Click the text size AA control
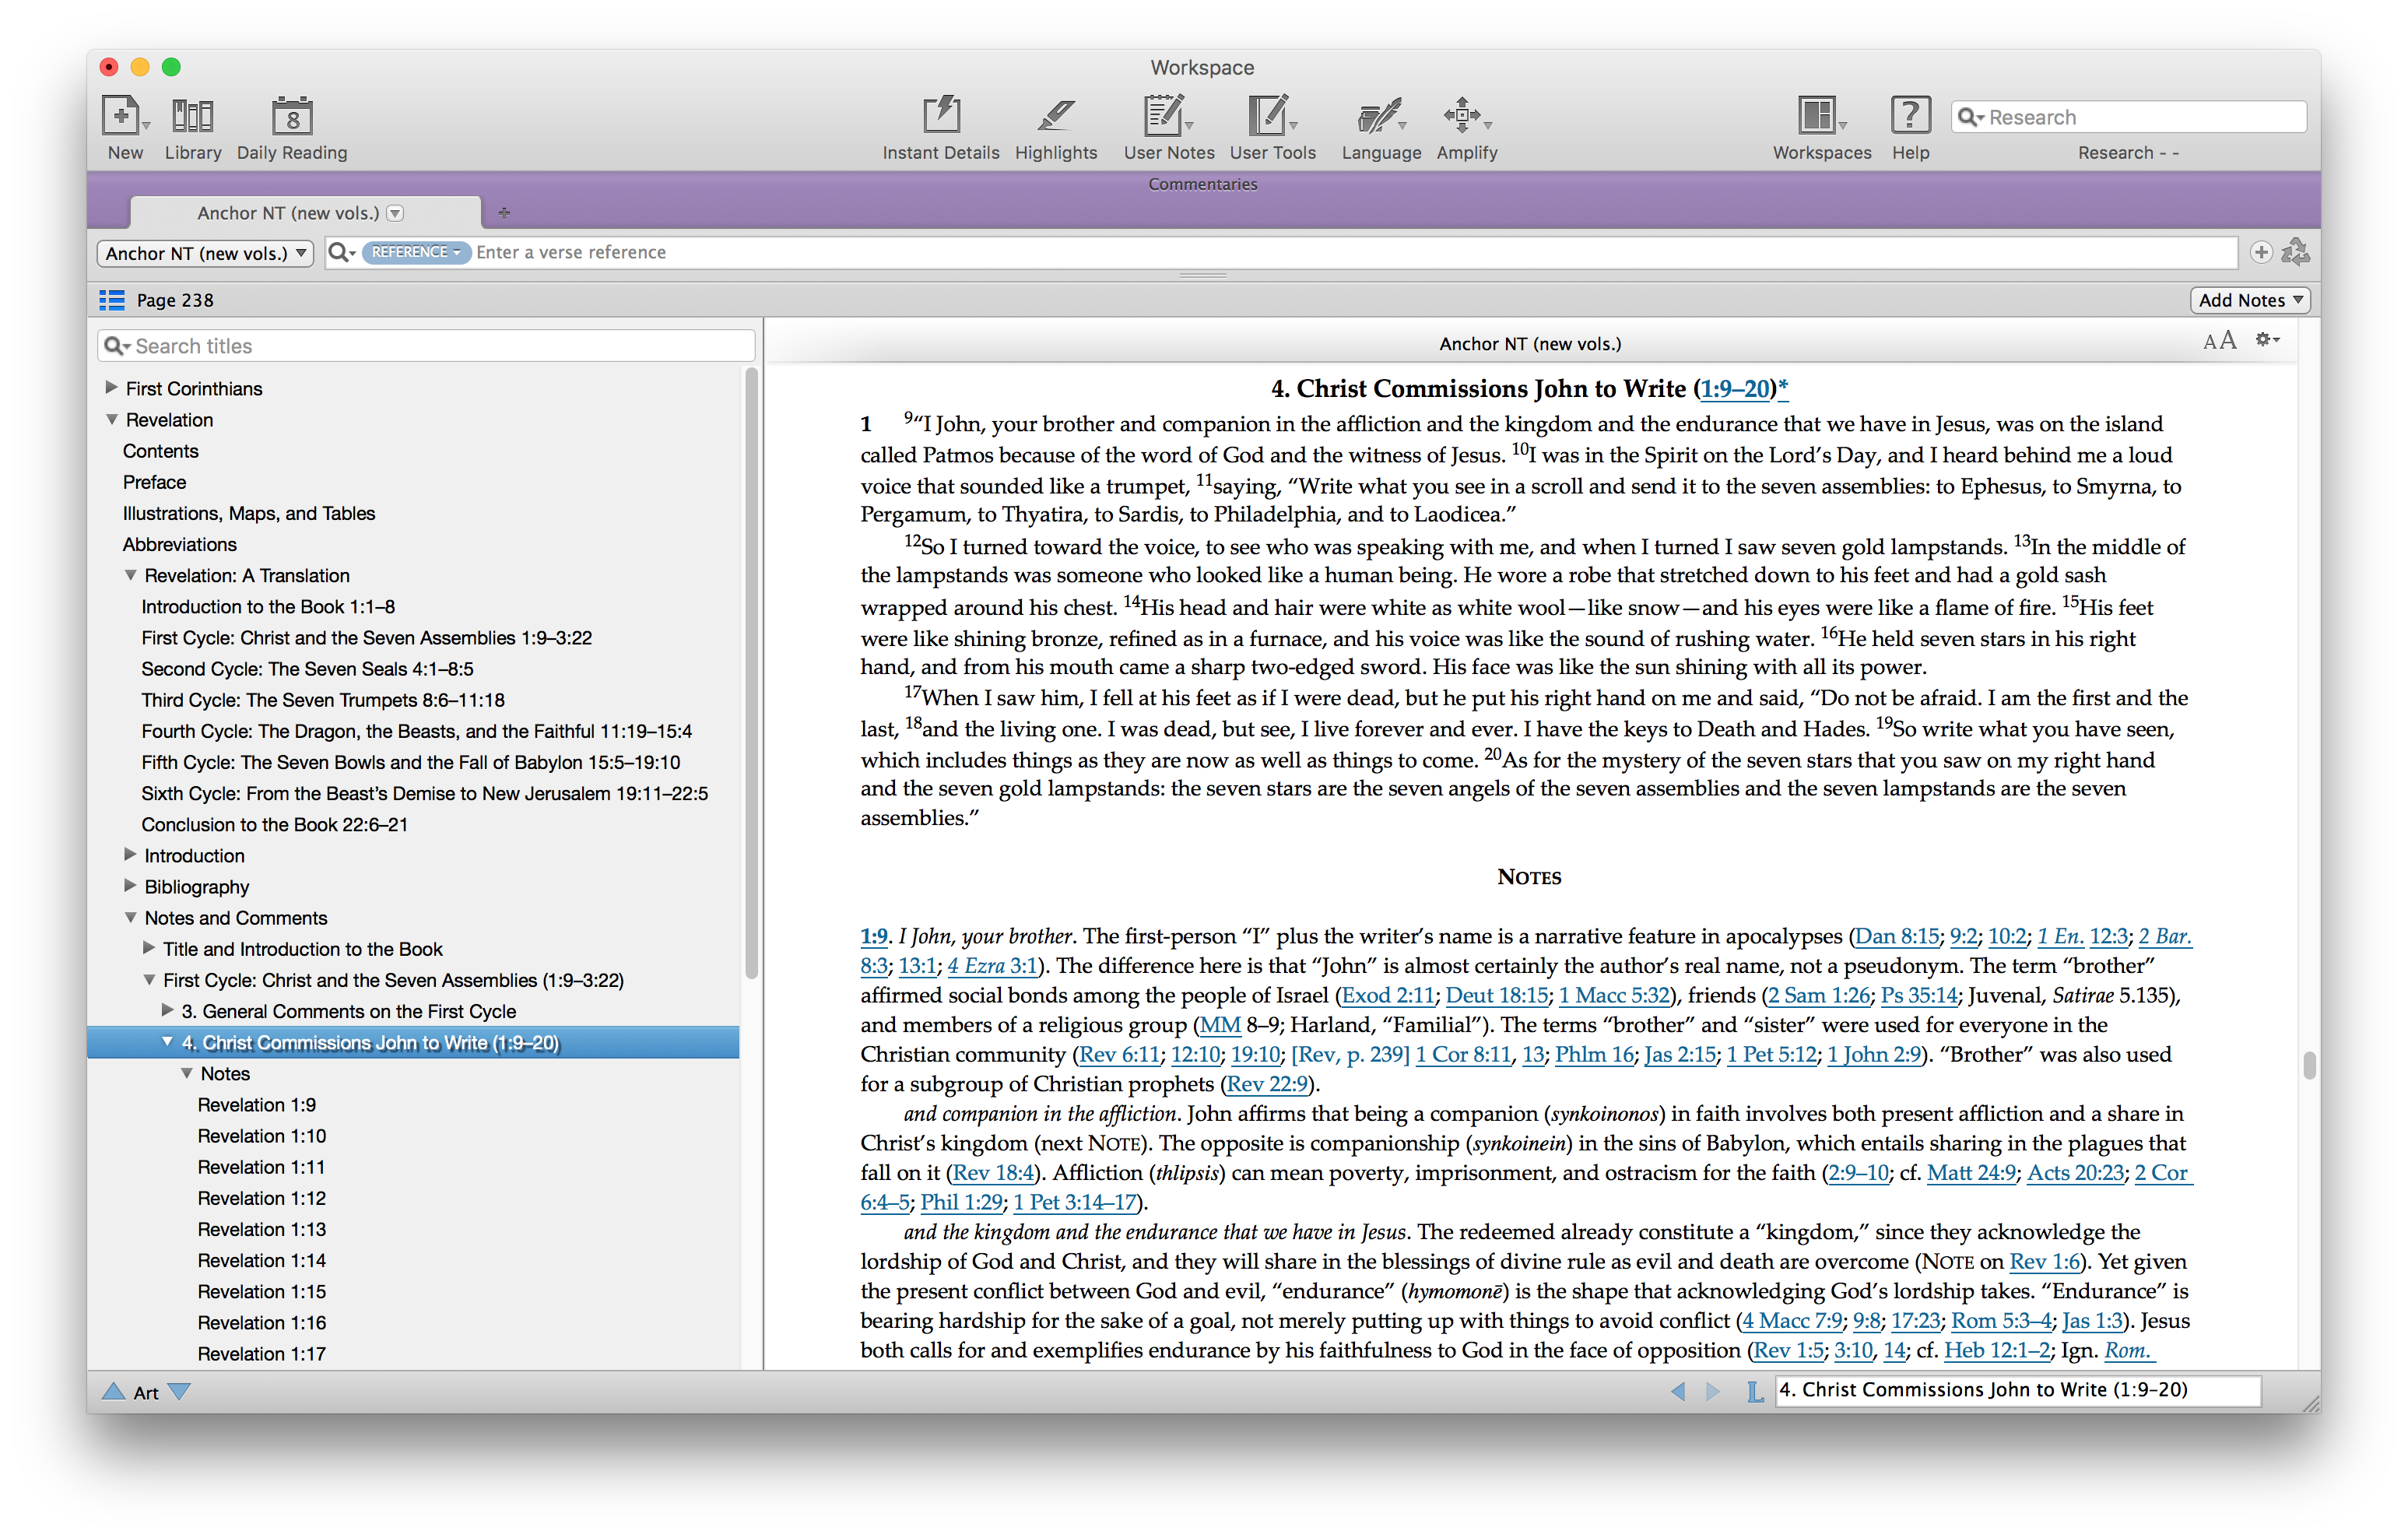The height and width of the screenshot is (1538, 2408). tap(2219, 341)
